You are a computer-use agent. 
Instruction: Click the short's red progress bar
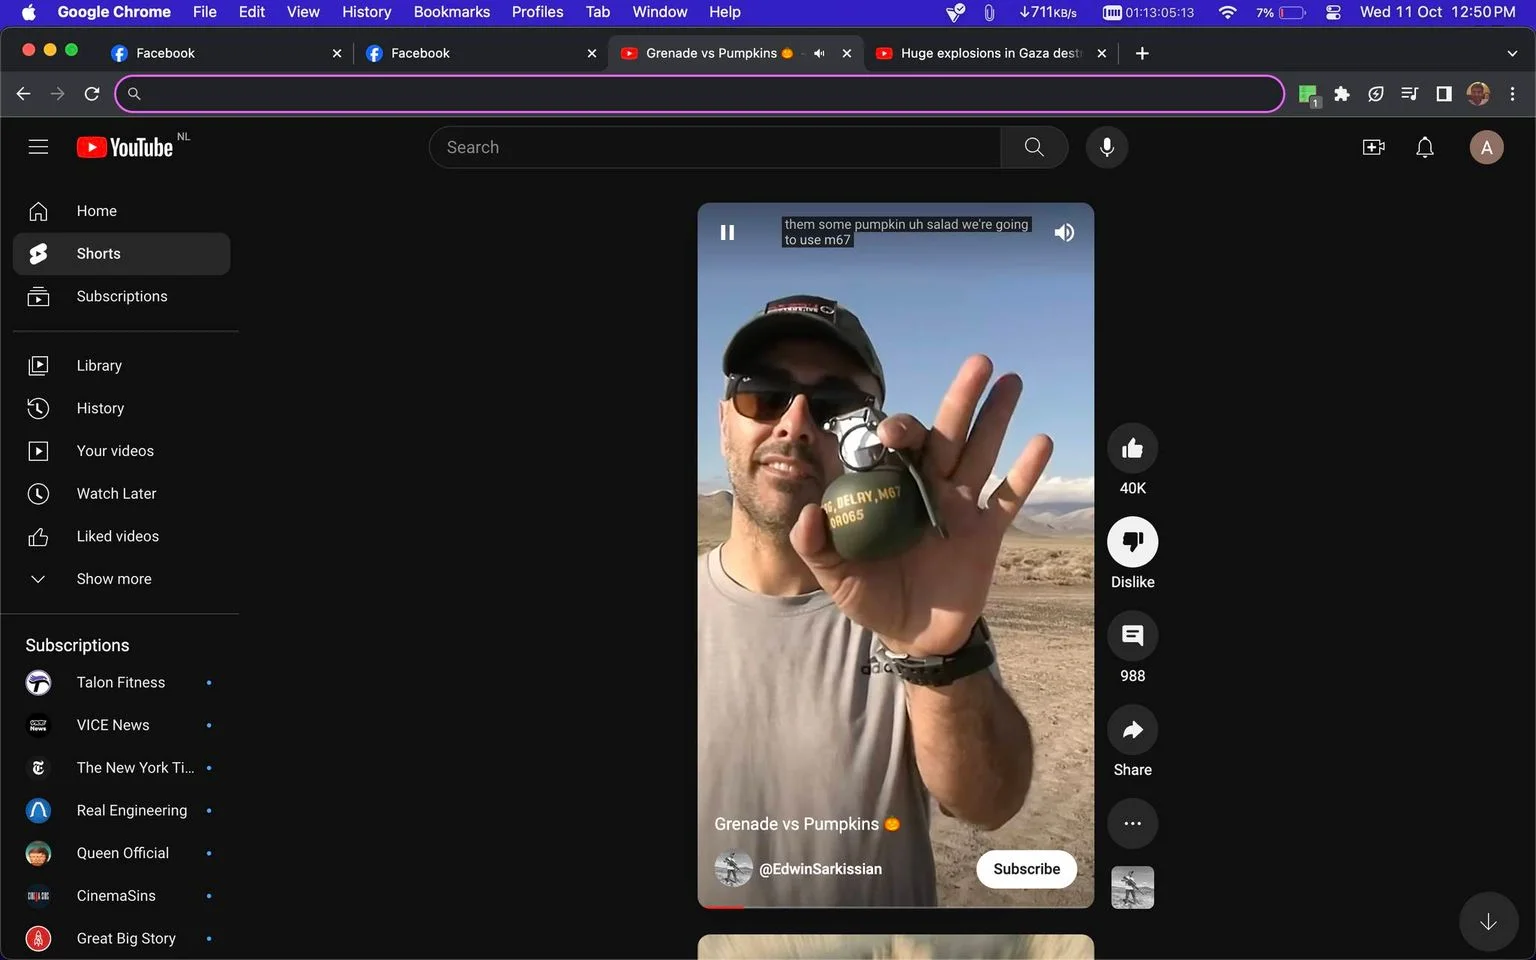coord(895,906)
